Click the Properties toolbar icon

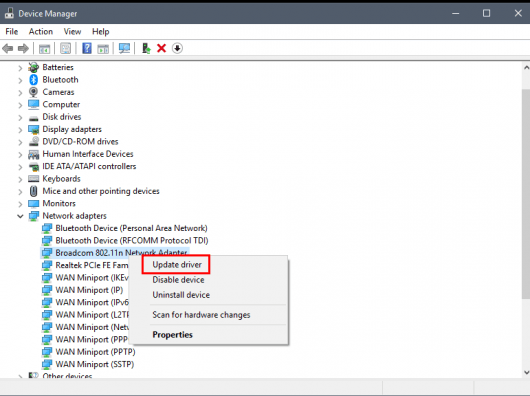point(66,48)
